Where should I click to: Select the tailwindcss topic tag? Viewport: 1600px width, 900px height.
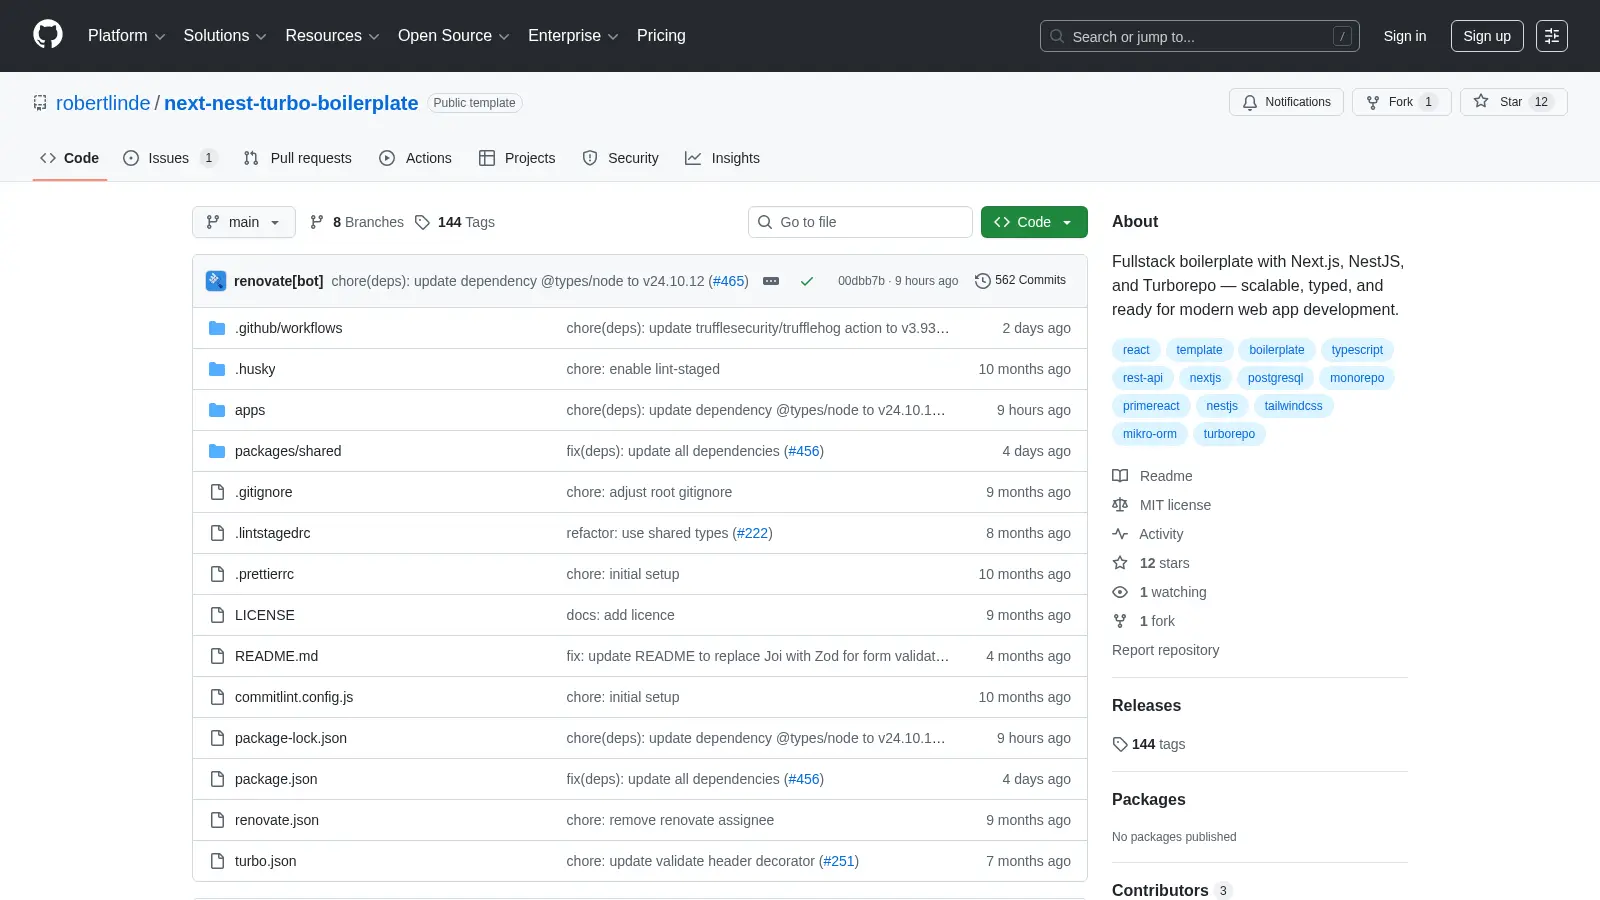pos(1293,406)
